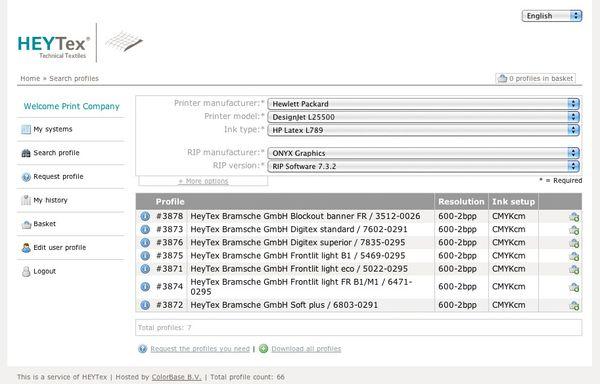The width and height of the screenshot is (600, 384).
Task: Click the Logout padlock icon
Action: [26, 272]
